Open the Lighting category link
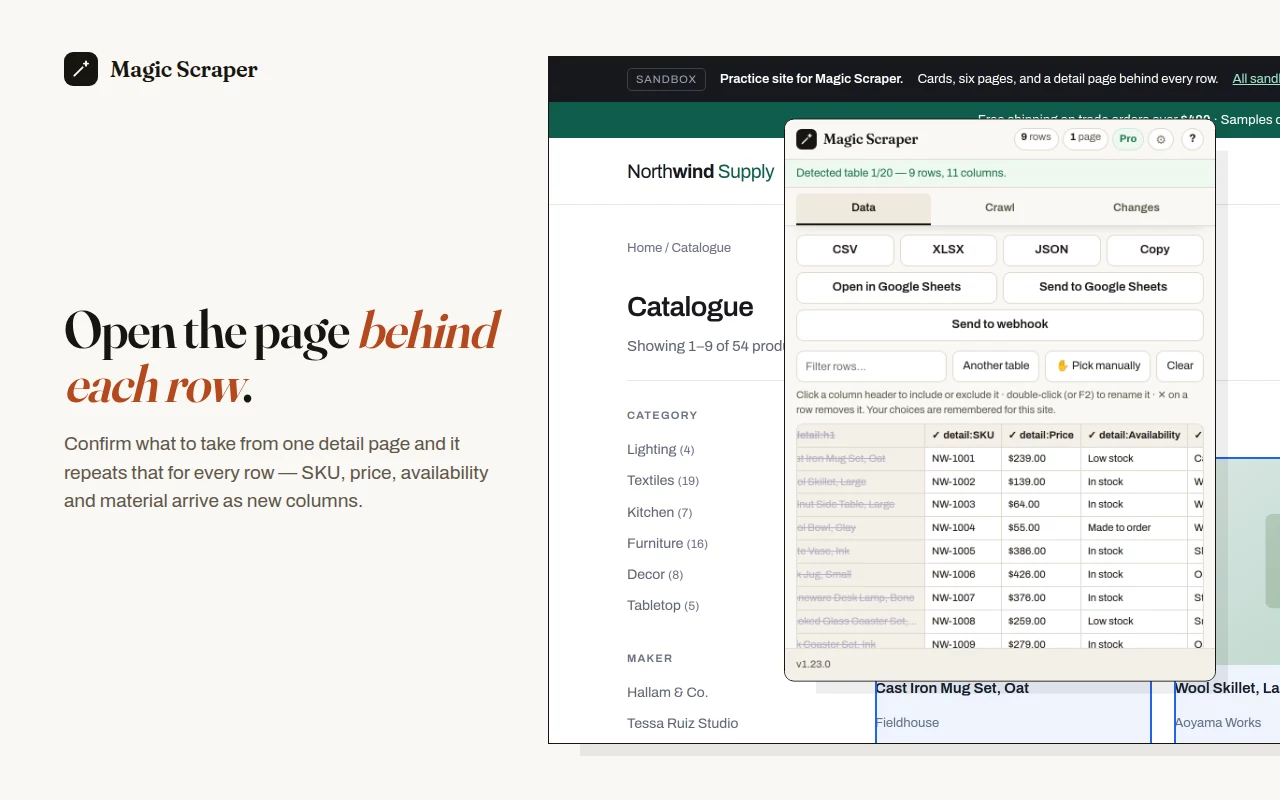Viewport: 1280px width, 800px height. [x=660, y=450]
